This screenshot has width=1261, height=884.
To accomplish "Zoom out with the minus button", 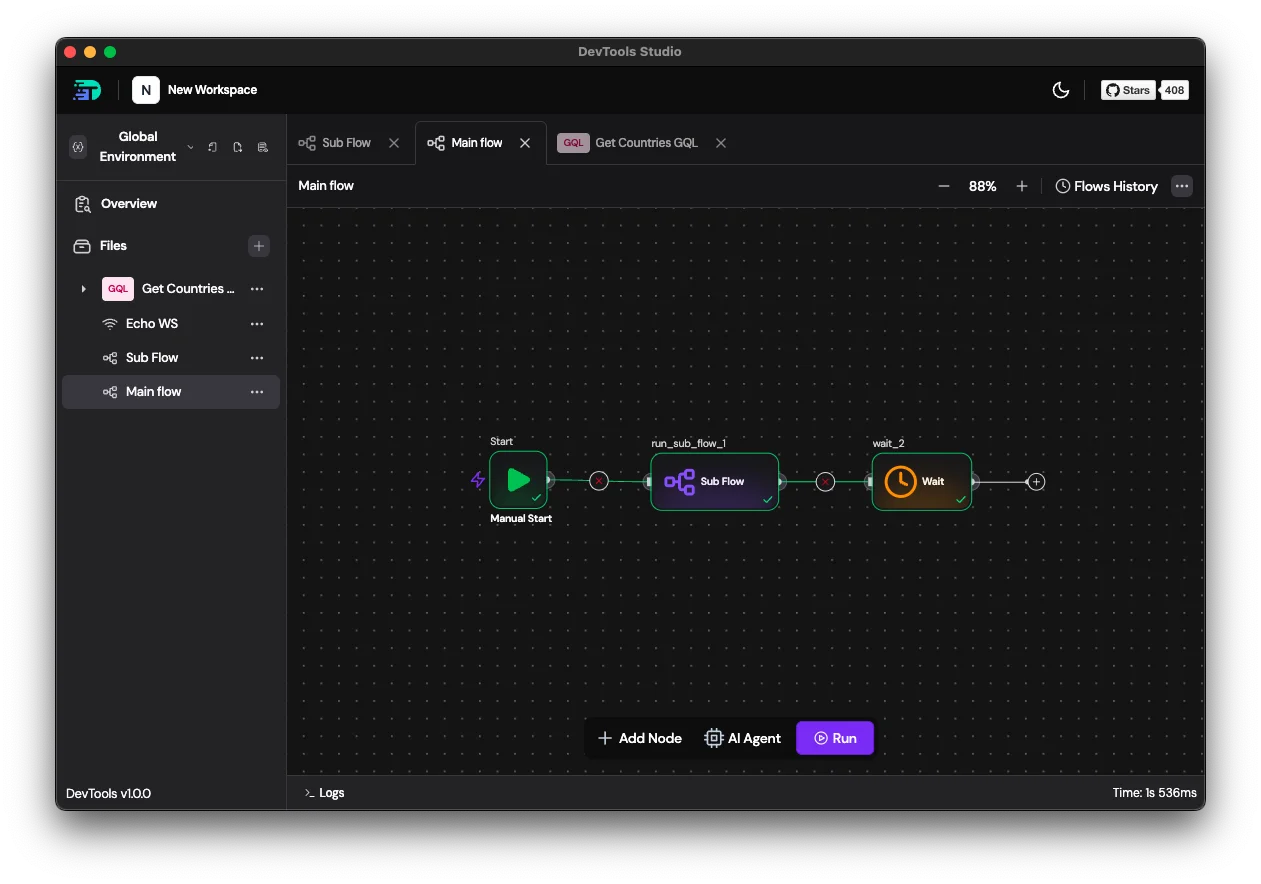I will (x=944, y=186).
